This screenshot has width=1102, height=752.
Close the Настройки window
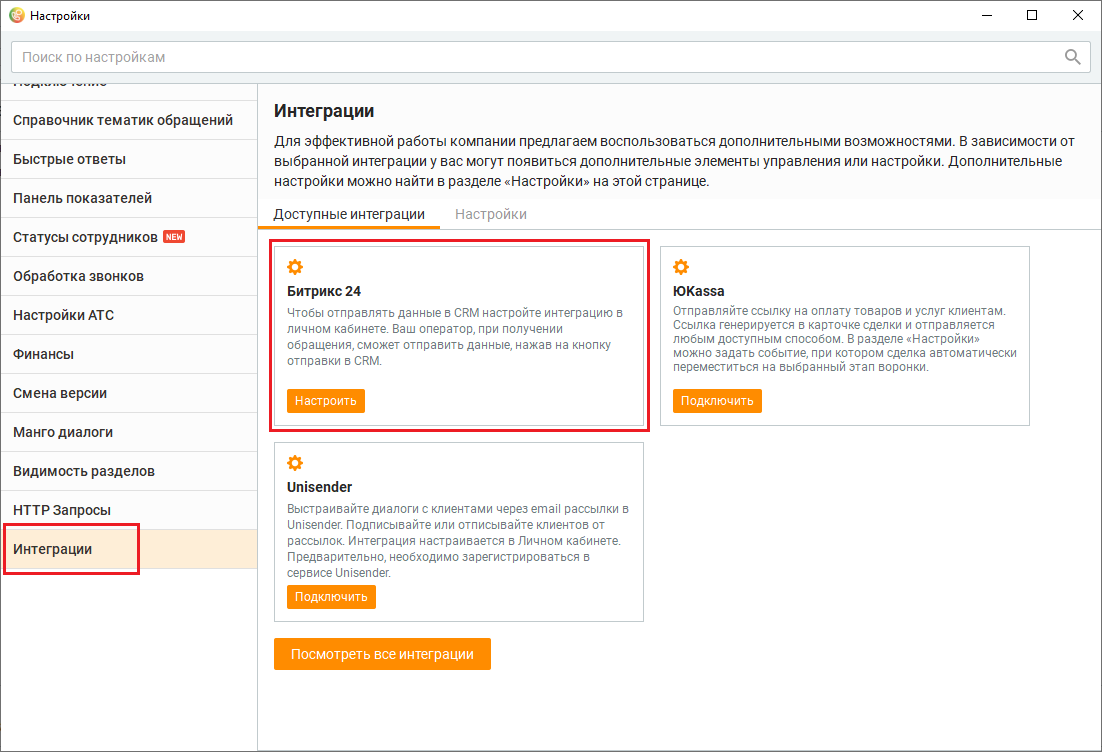click(1077, 15)
